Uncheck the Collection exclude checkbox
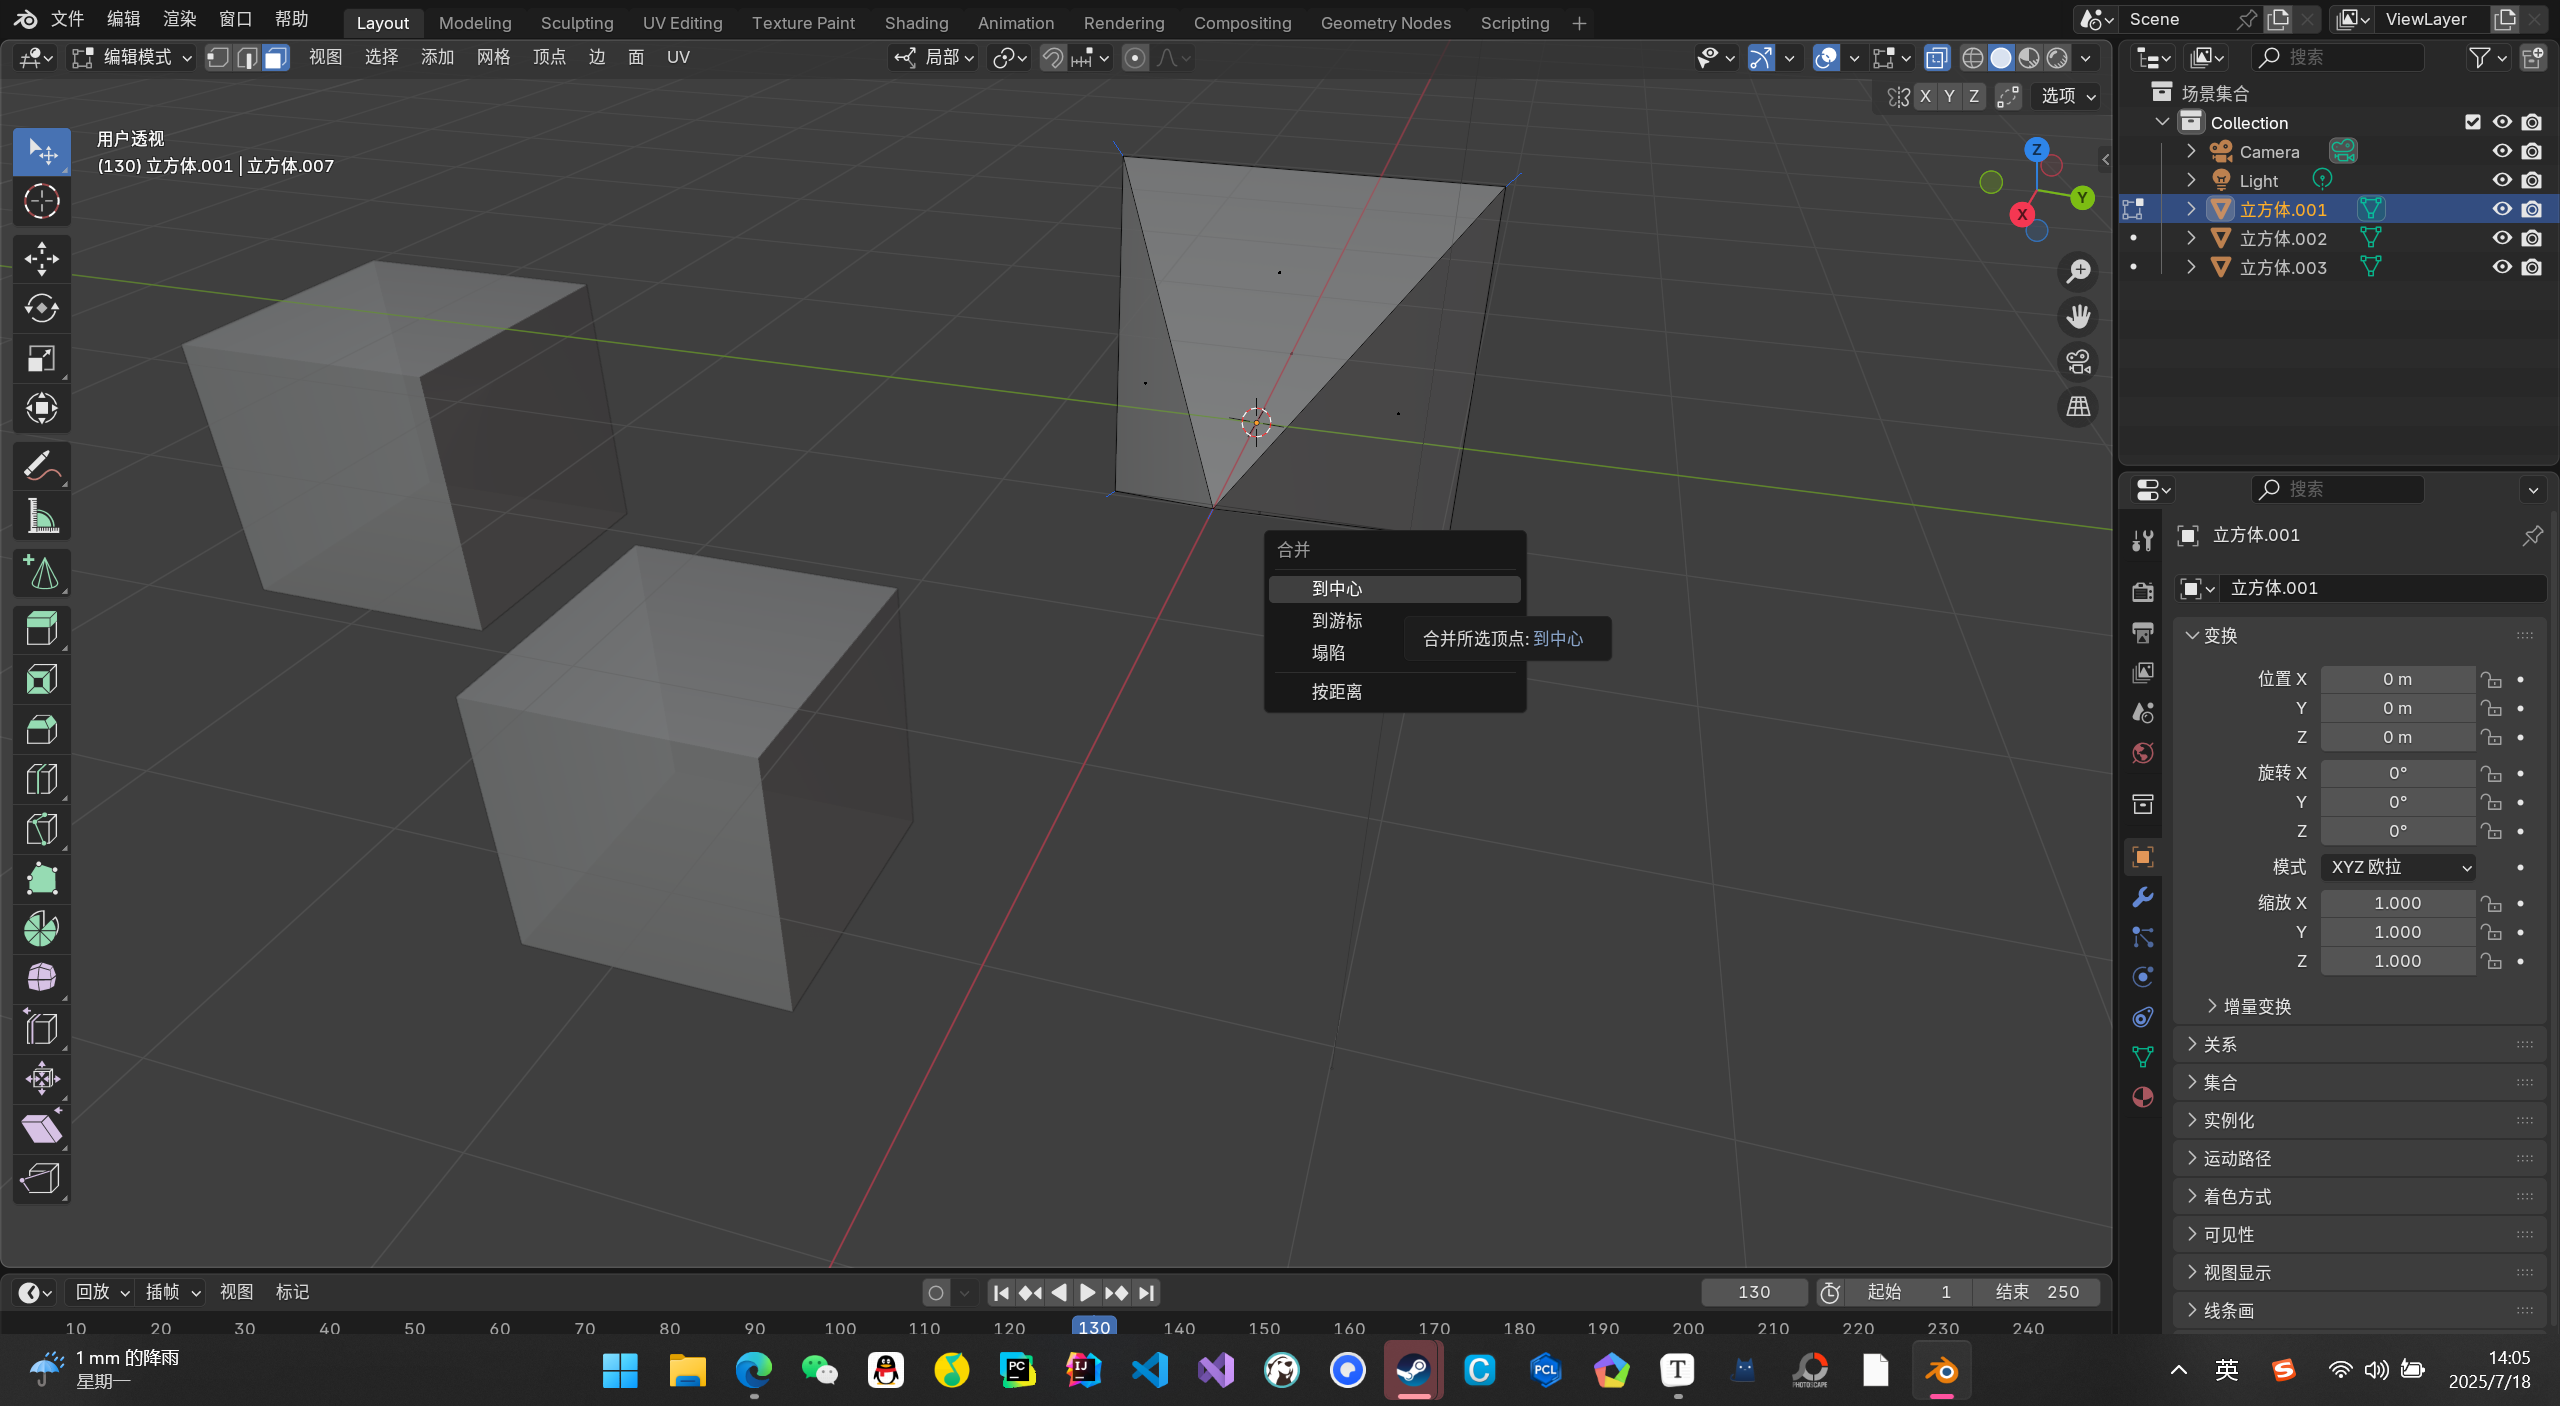 (x=2472, y=122)
